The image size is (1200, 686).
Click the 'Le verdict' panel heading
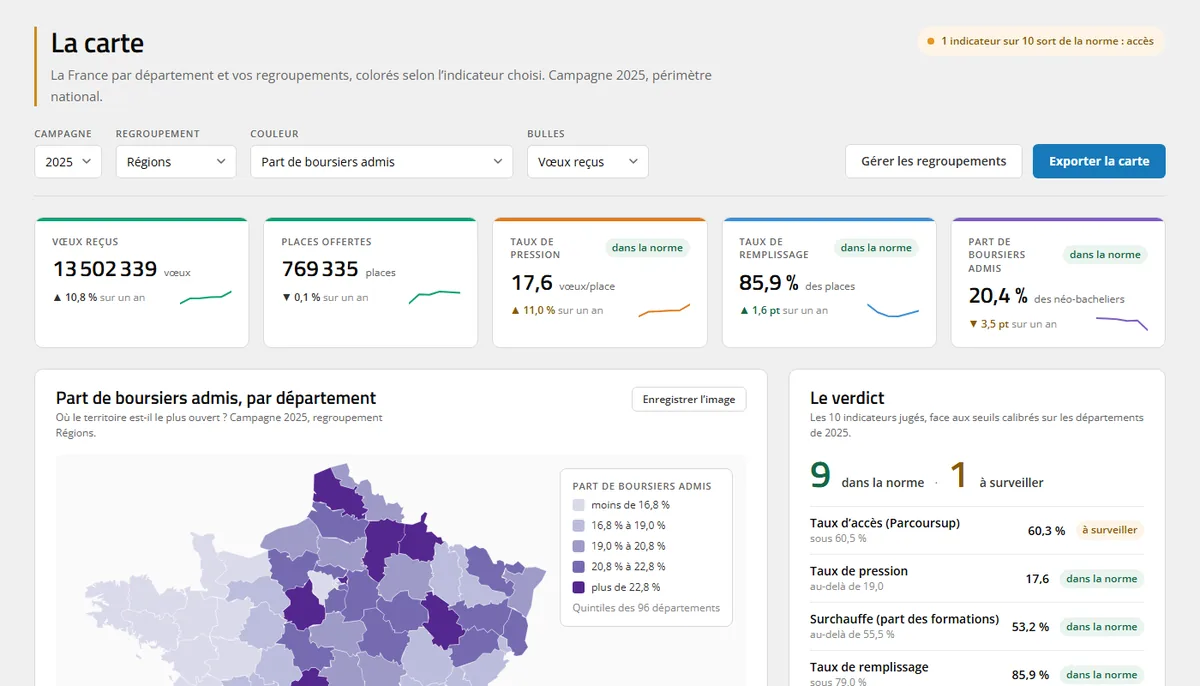tap(847, 398)
